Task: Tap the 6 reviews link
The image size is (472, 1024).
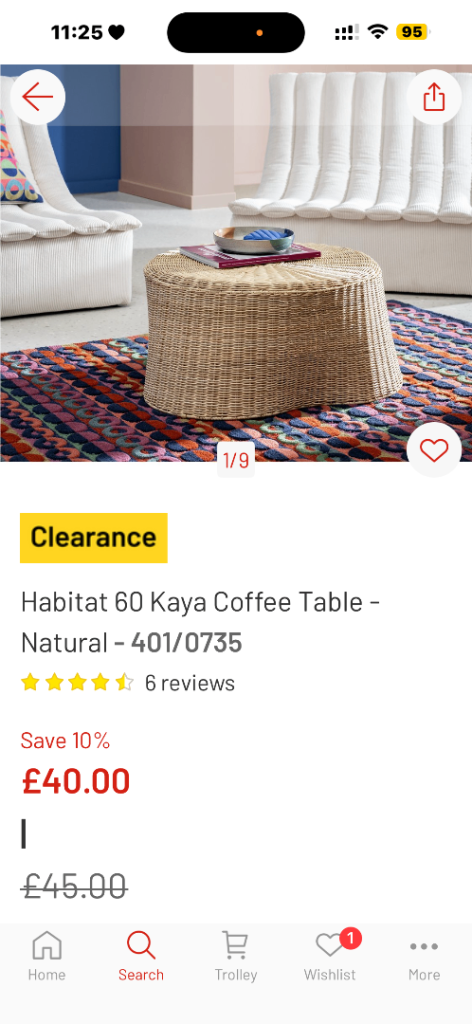Action: 189,683
